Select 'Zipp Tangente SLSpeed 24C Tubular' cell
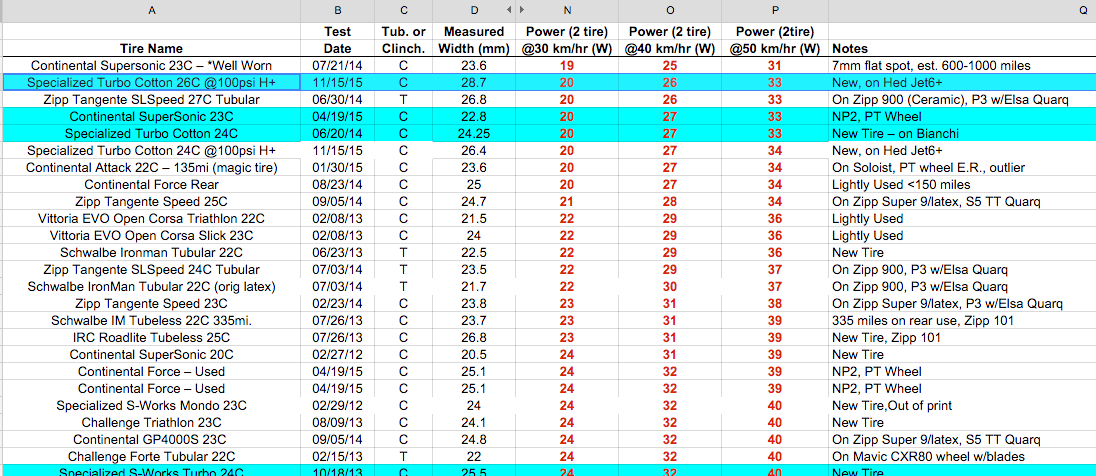Image resolution: width=1096 pixels, height=476 pixels. [x=152, y=269]
